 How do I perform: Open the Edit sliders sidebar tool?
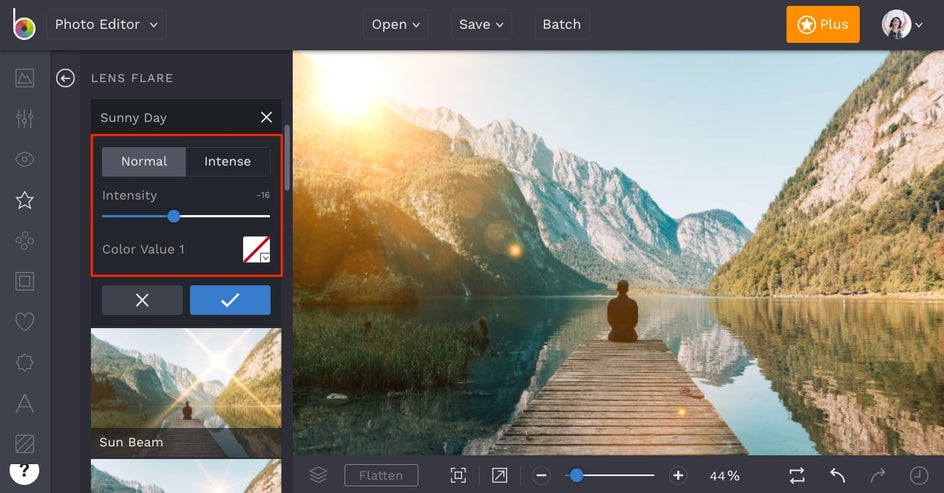pos(25,119)
